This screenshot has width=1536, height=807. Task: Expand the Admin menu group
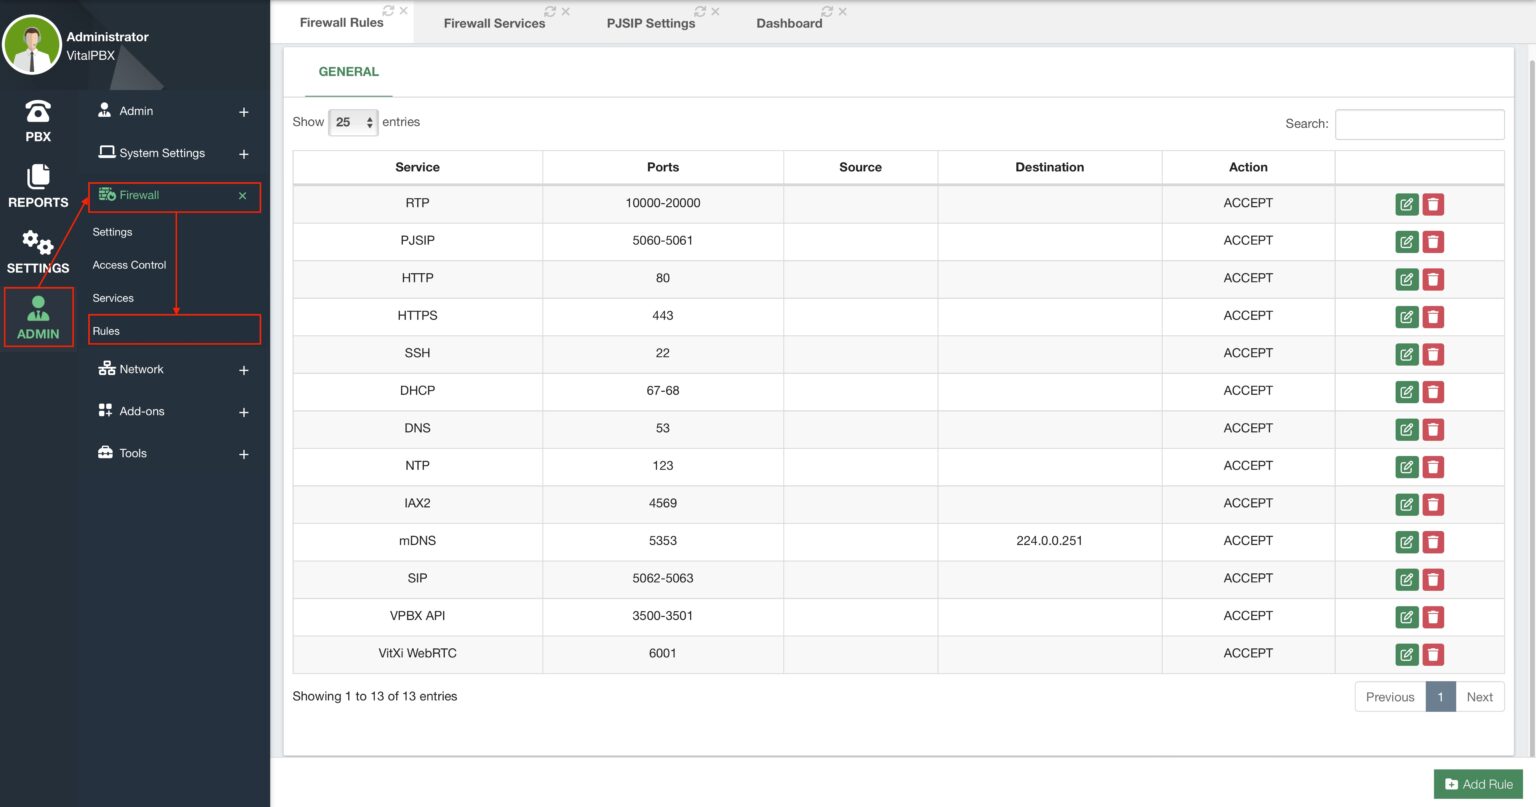point(244,112)
